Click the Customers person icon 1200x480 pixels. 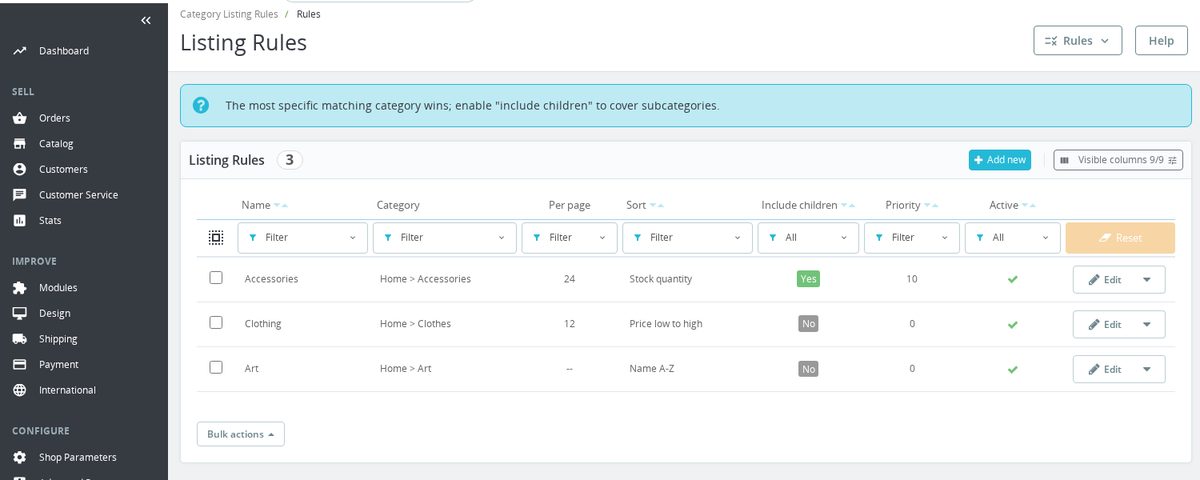(x=19, y=169)
